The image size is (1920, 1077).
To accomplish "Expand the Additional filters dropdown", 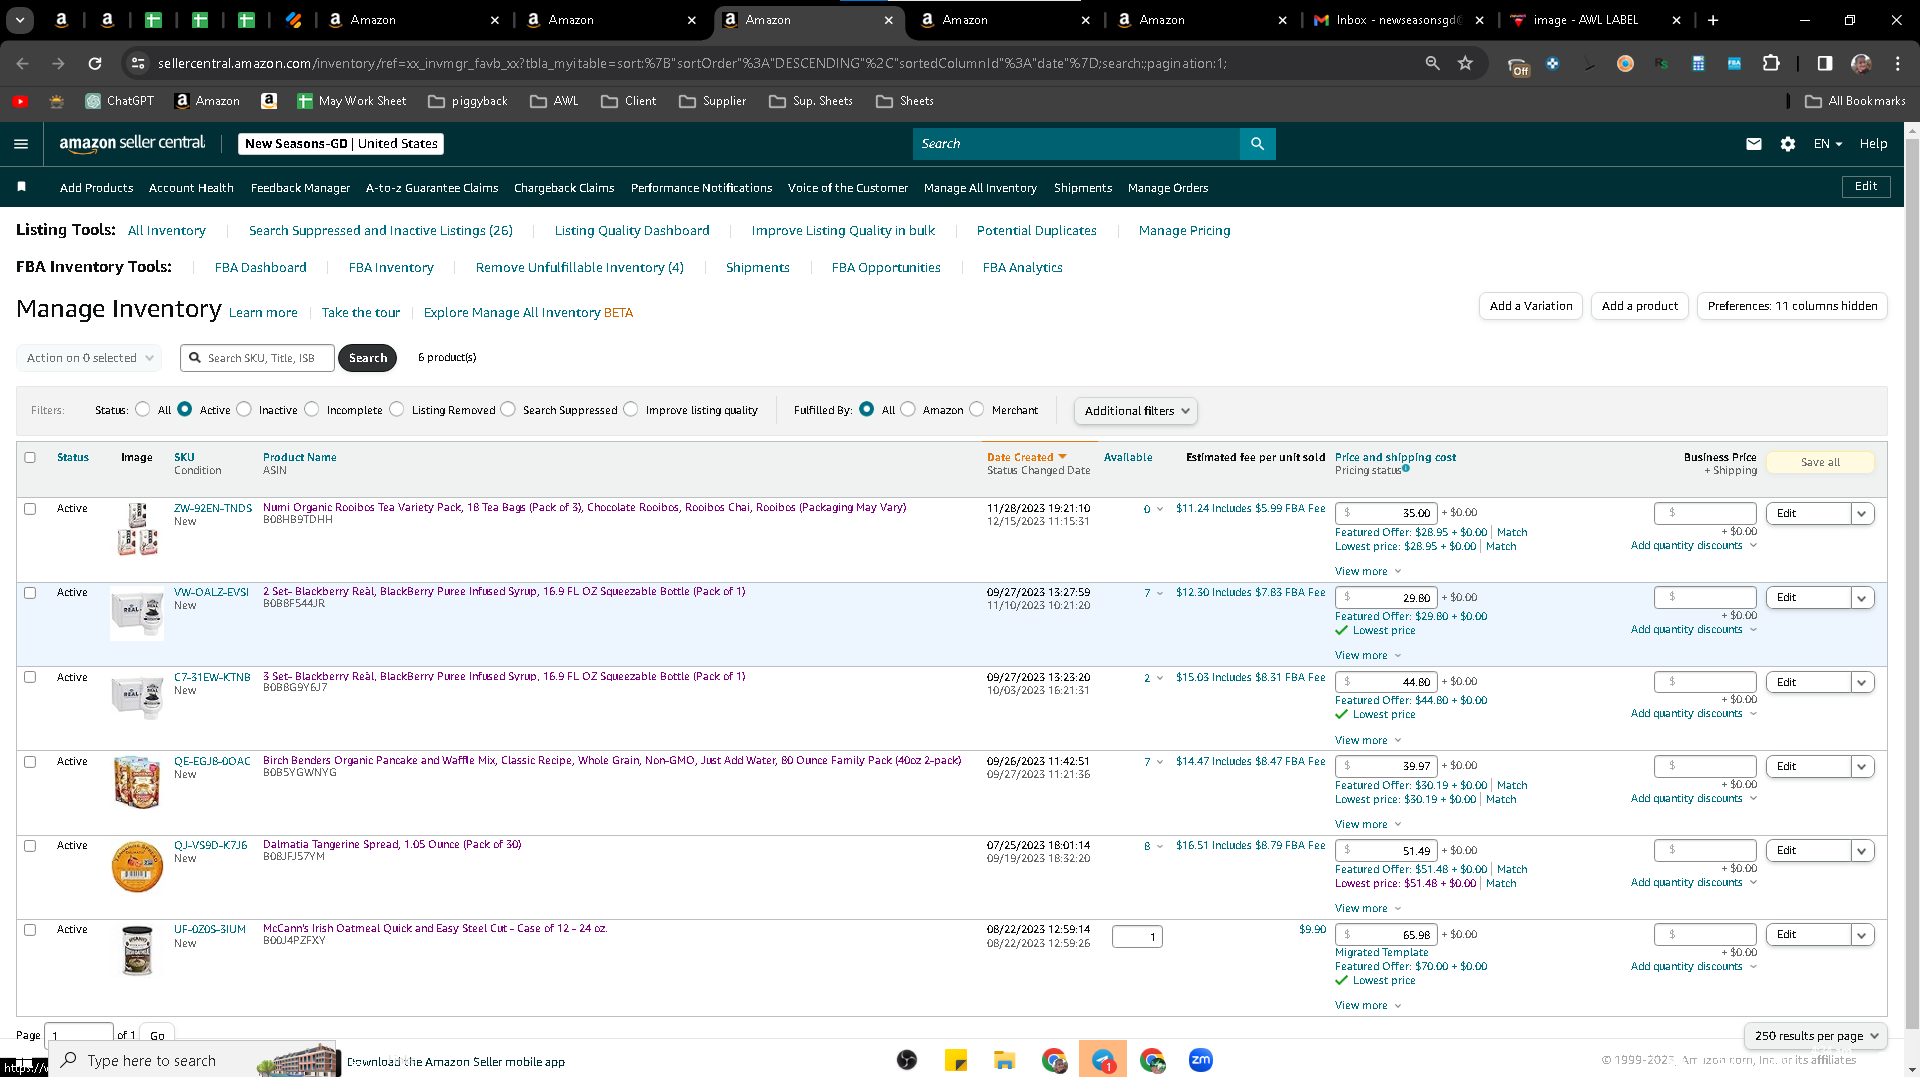I will [1135, 411].
